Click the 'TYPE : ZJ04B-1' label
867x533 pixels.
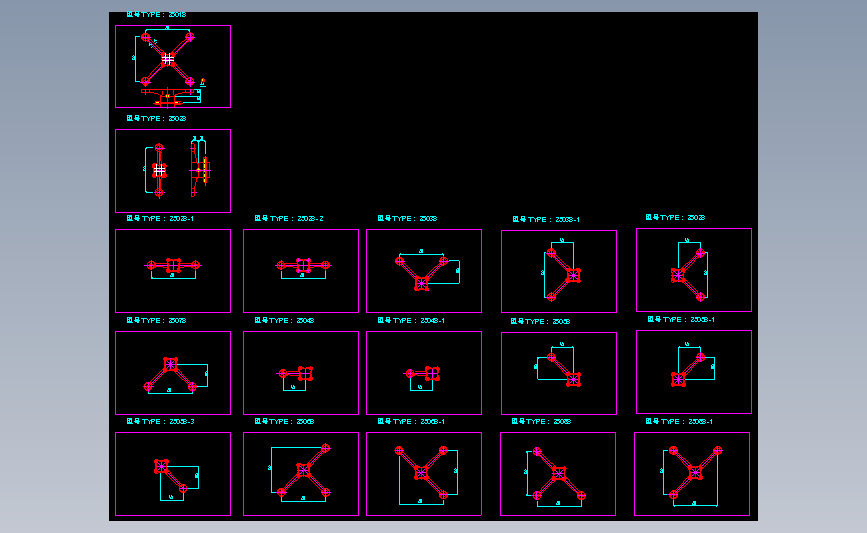(411, 321)
